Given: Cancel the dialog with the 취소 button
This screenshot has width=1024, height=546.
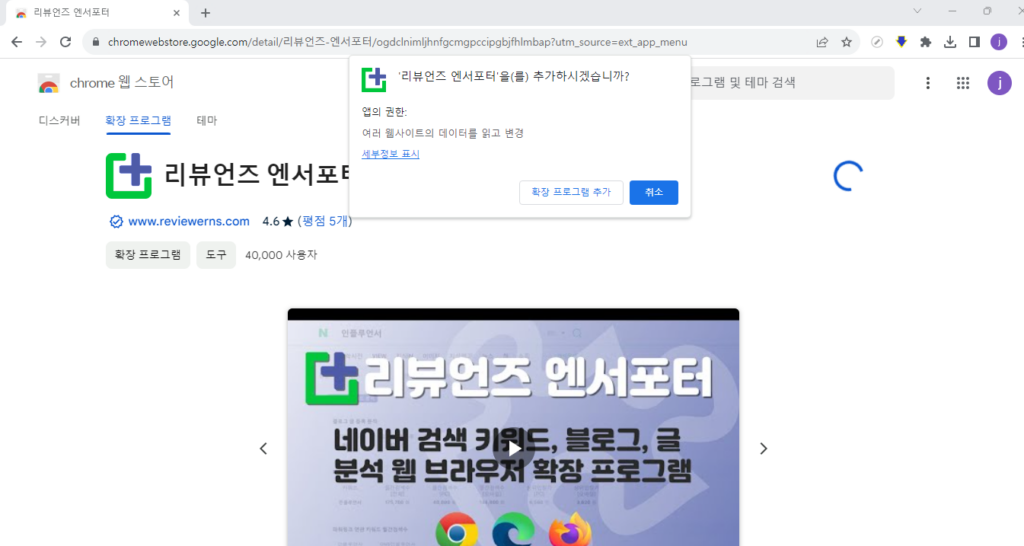Looking at the screenshot, I should pyautogui.click(x=654, y=192).
